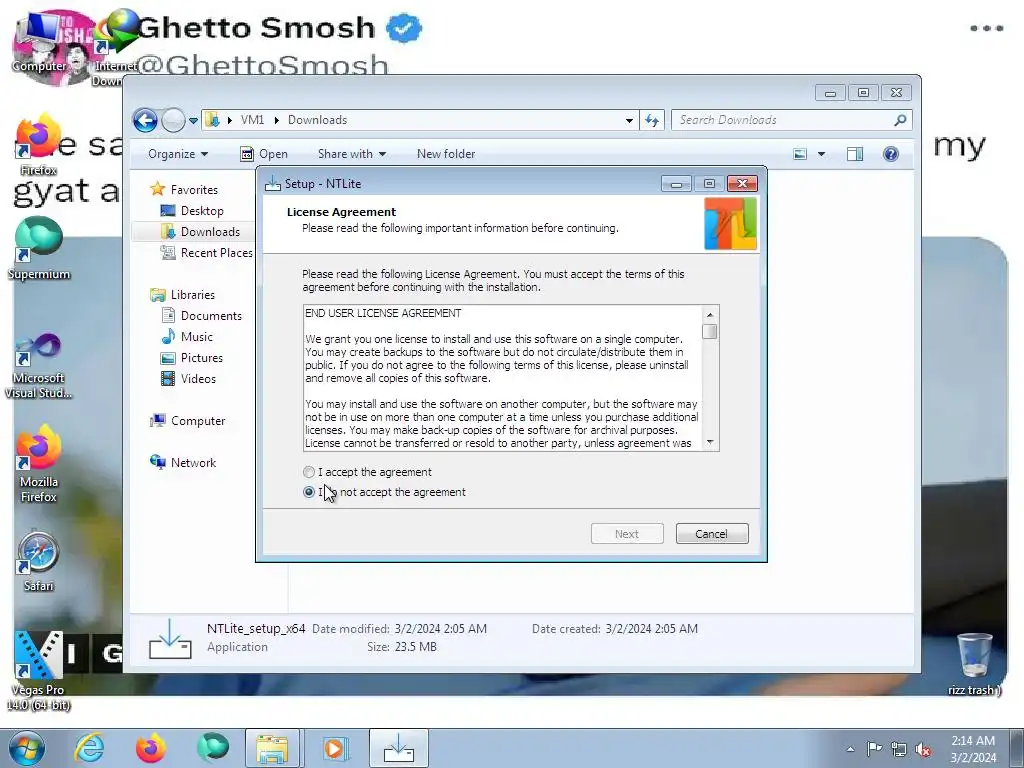Screen dimensions: 1024x768
Task: Click the muted volume tray icon
Action: 923,749
